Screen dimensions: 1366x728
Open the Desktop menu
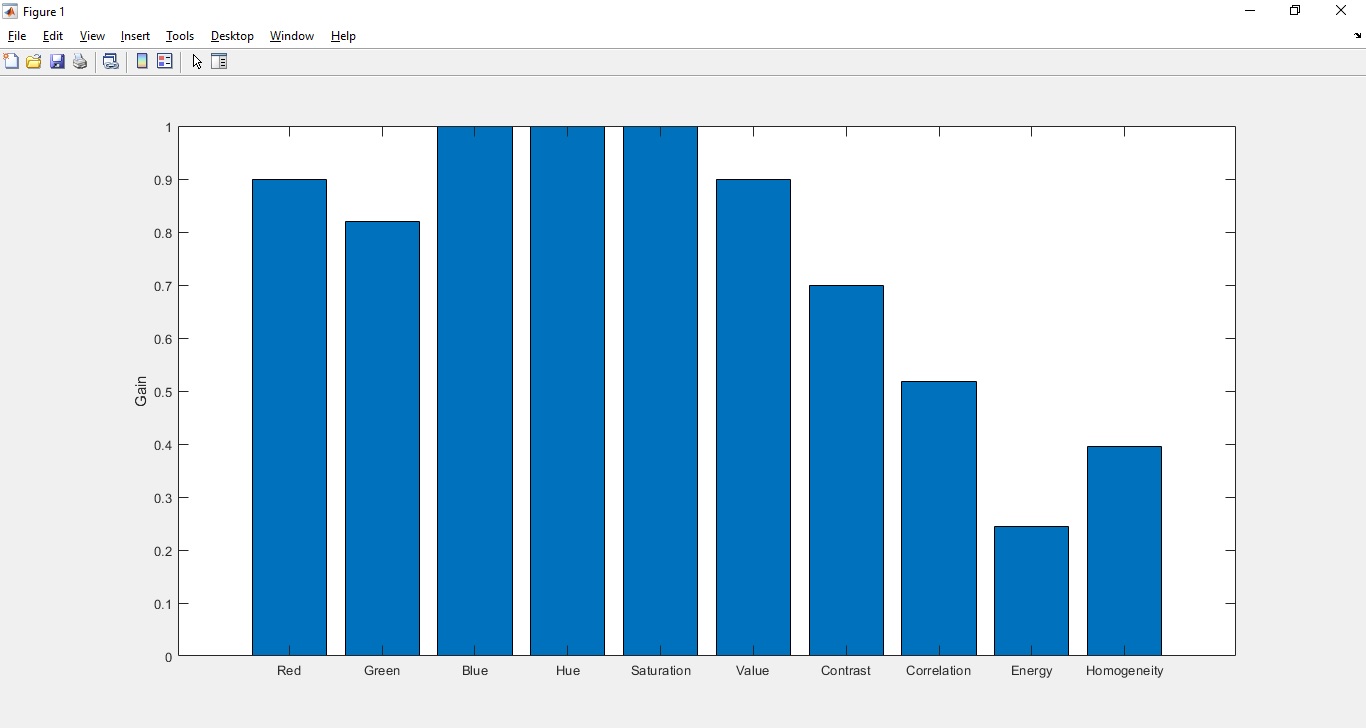tap(232, 36)
